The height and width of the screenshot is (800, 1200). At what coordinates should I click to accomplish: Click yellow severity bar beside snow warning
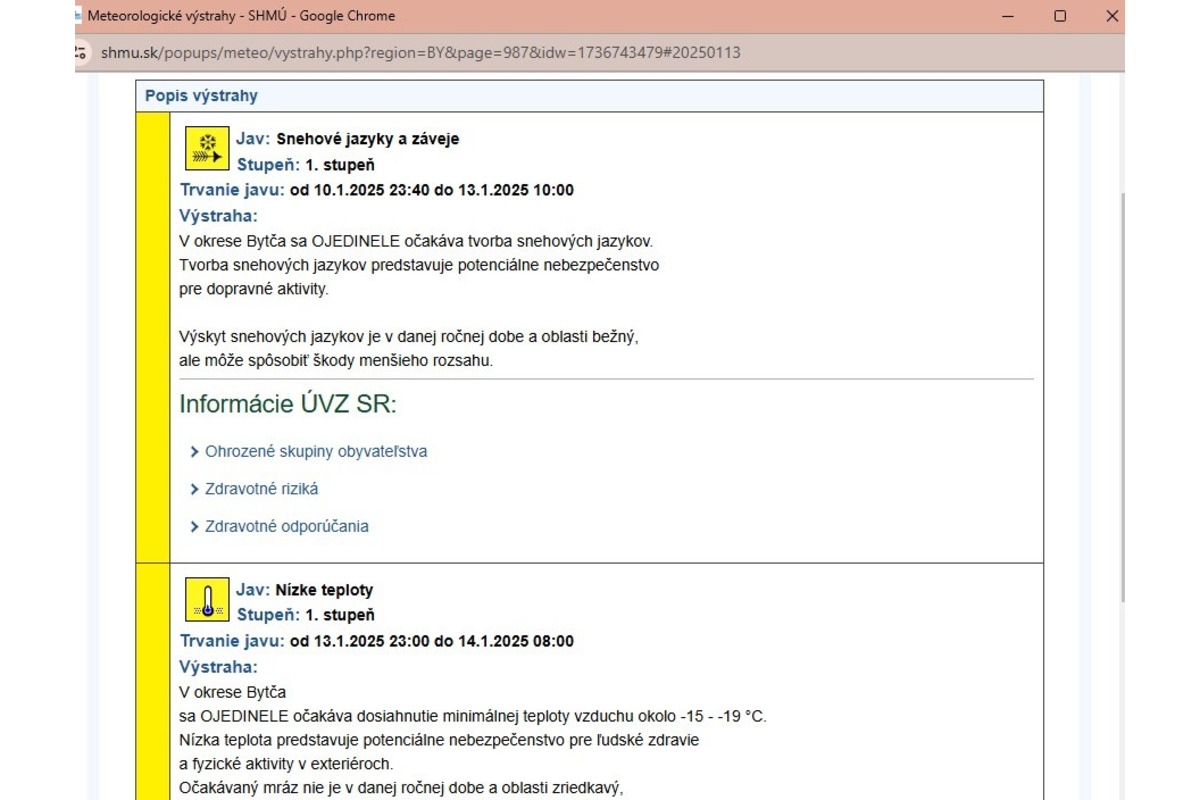(153, 338)
